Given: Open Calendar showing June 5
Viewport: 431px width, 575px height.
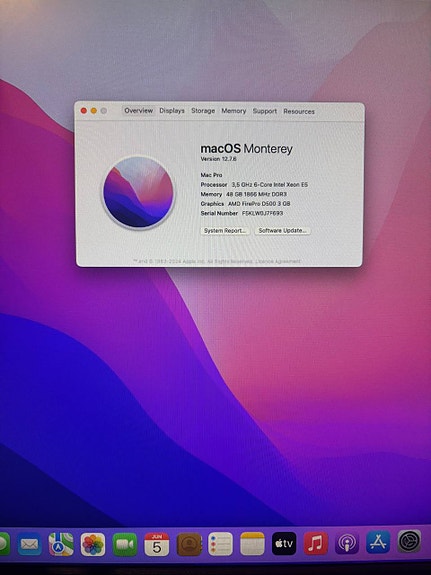Looking at the screenshot, I should tap(157, 544).
